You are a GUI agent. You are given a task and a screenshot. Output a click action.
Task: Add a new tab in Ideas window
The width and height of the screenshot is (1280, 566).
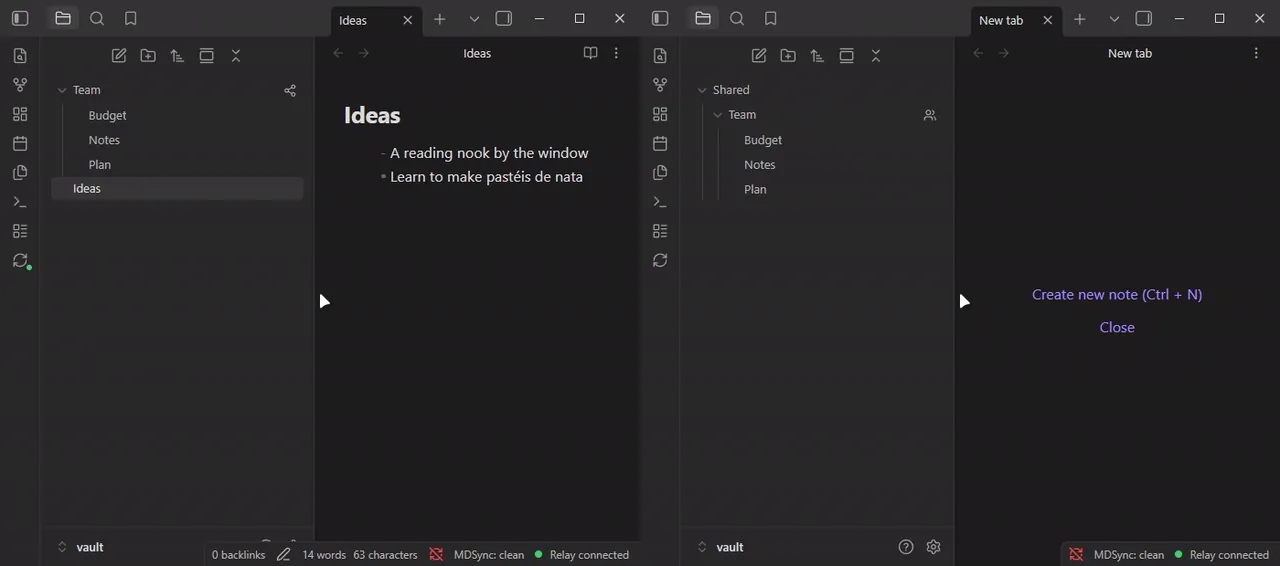(440, 19)
